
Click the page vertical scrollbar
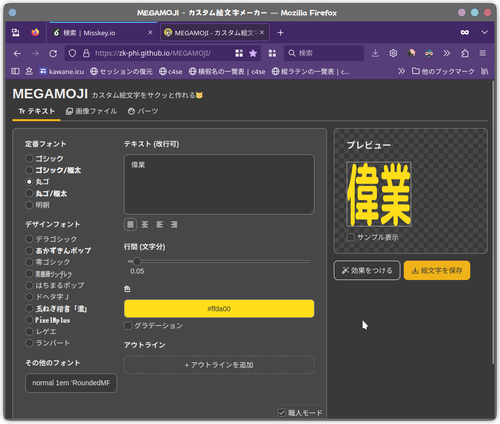[x=493, y=222]
